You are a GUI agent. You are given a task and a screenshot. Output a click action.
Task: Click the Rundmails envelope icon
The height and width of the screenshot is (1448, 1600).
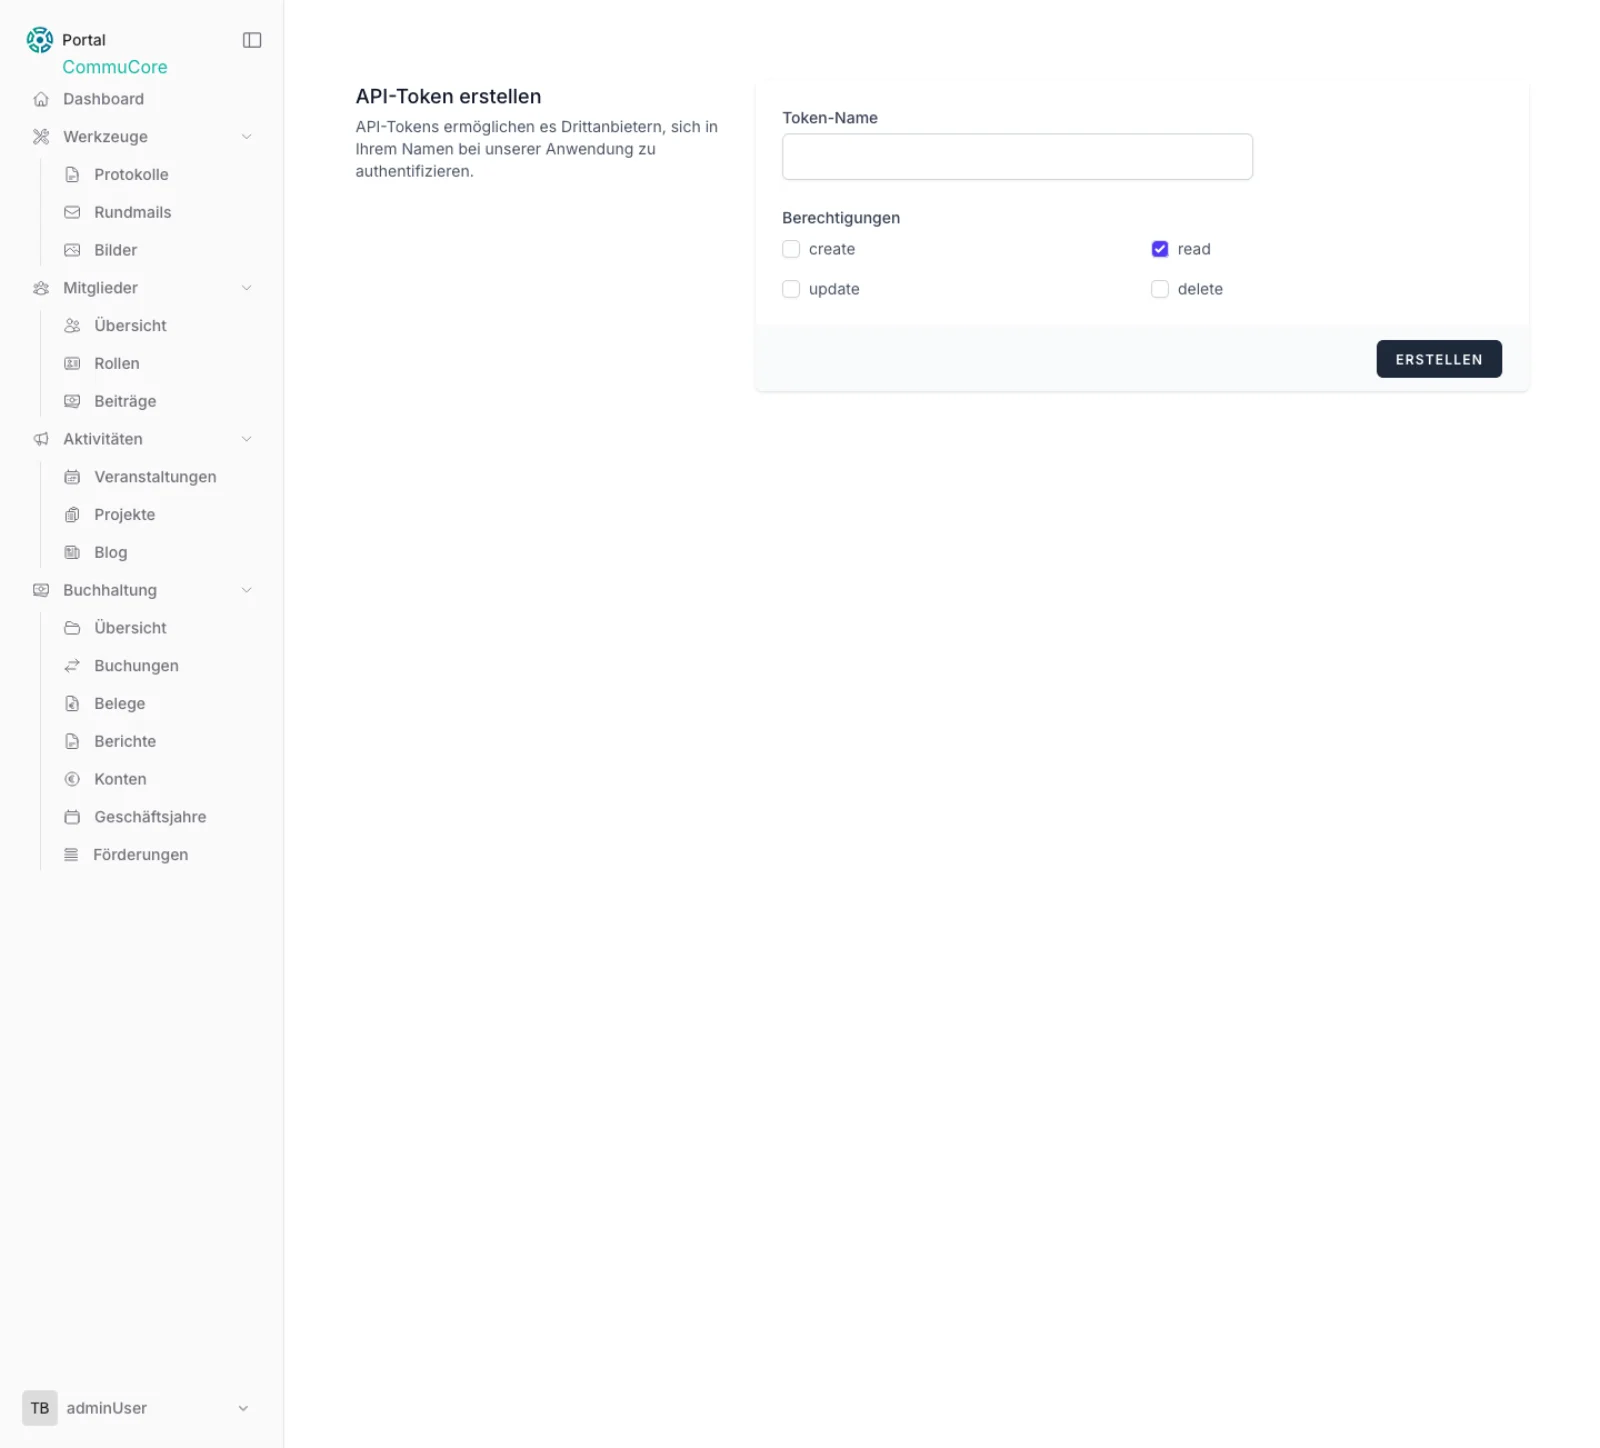[72, 213]
